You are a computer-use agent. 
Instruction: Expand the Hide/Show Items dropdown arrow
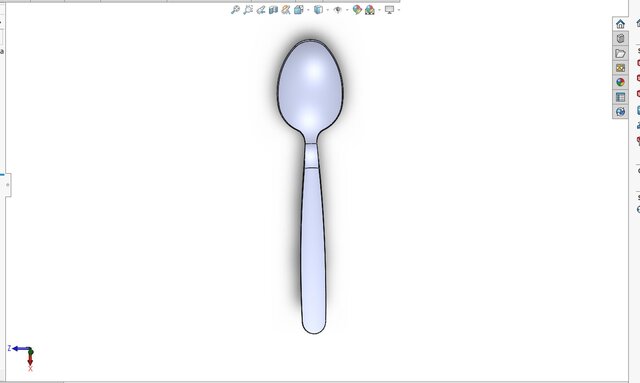pyautogui.click(x=347, y=10)
